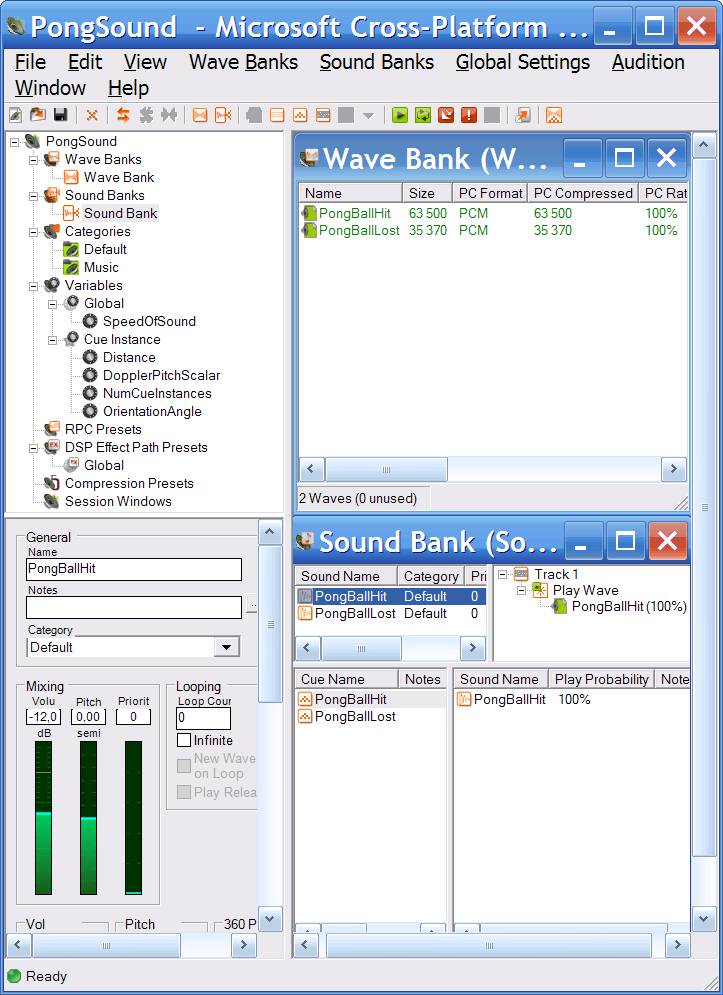The image size is (723, 995).
Task: Click the red X delete toolbar icon
Action: pyautogui.click(x=92, y=115)
